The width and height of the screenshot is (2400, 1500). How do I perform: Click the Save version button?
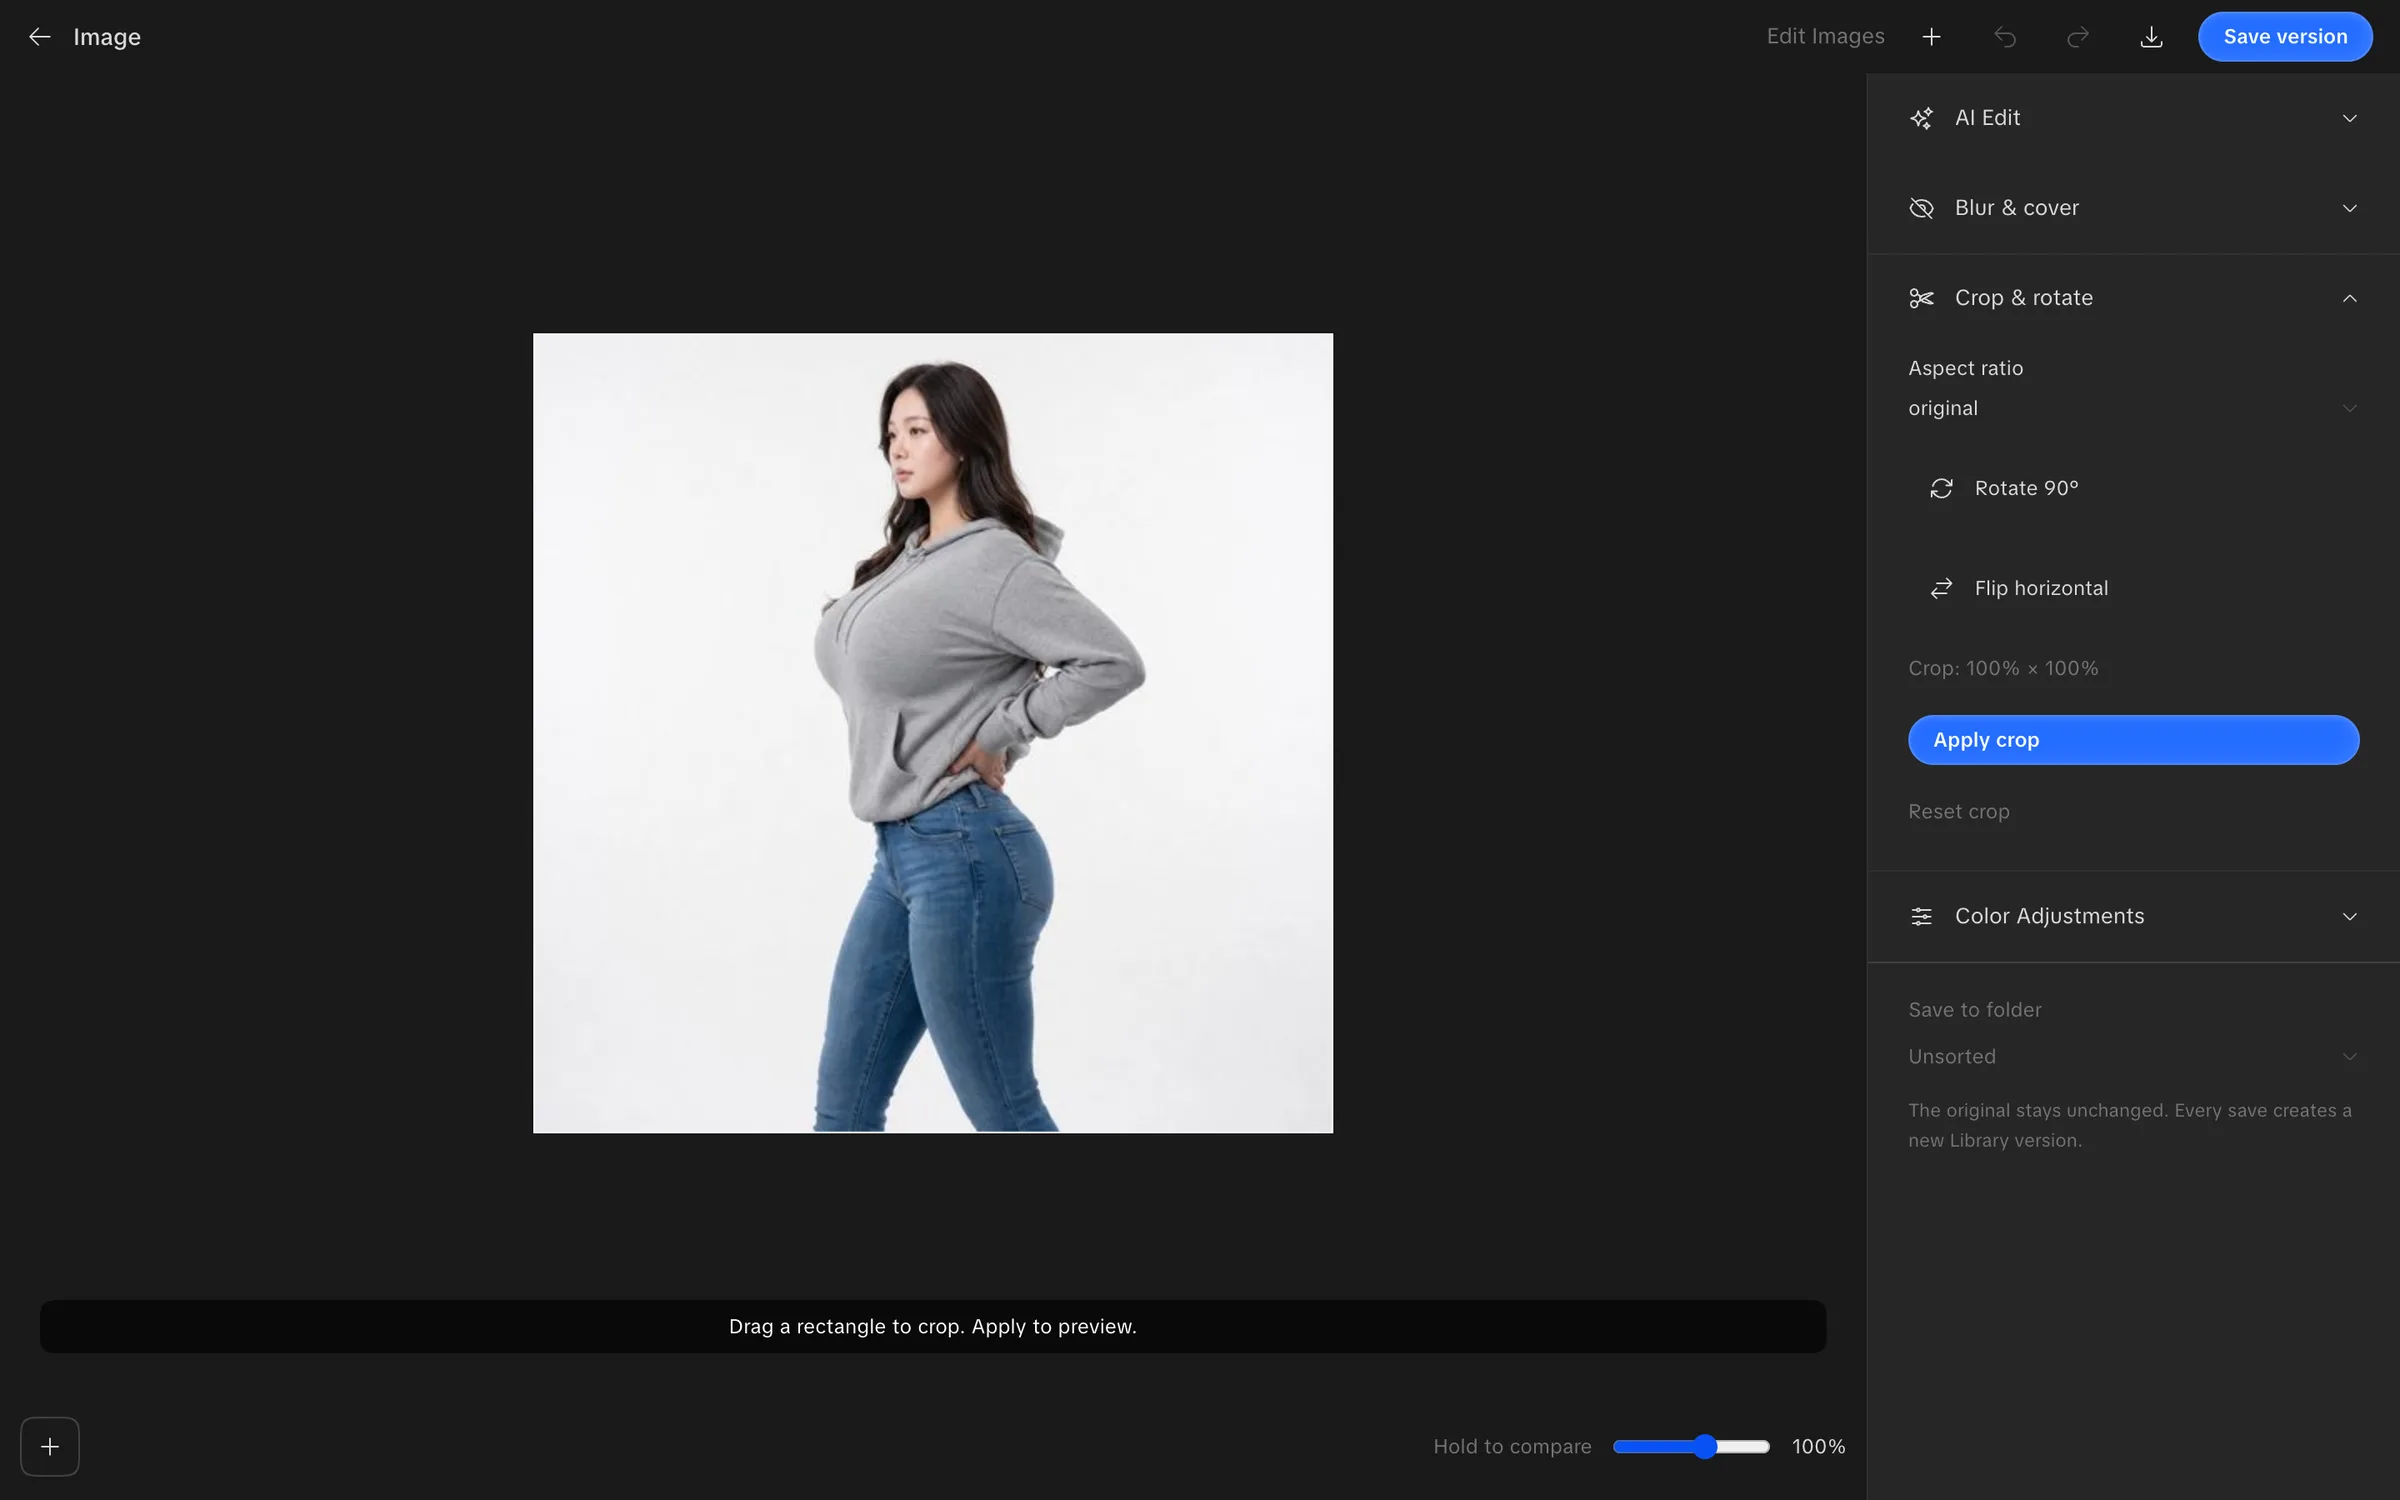[2284, 37]
